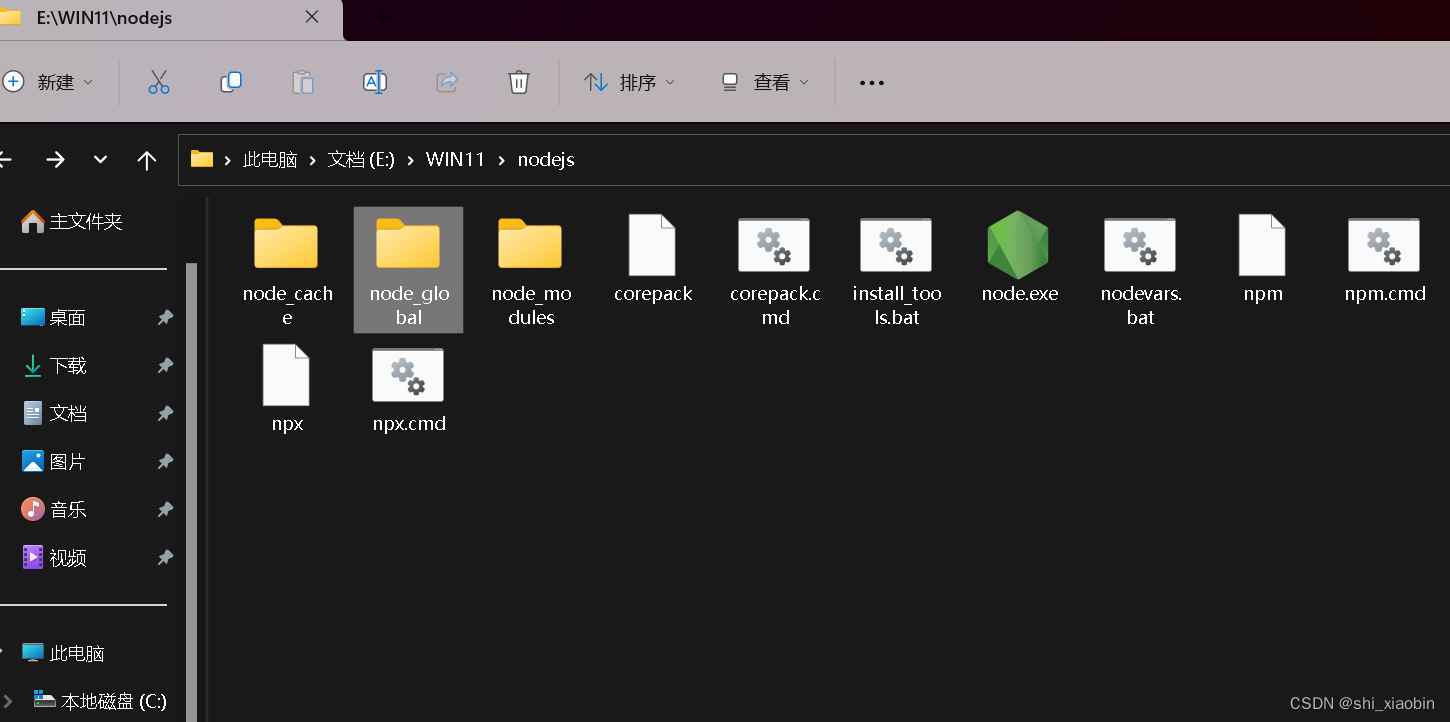1450x722 pixels.
Task: Select the corepack.cmd file
Action: coord(775,270)
